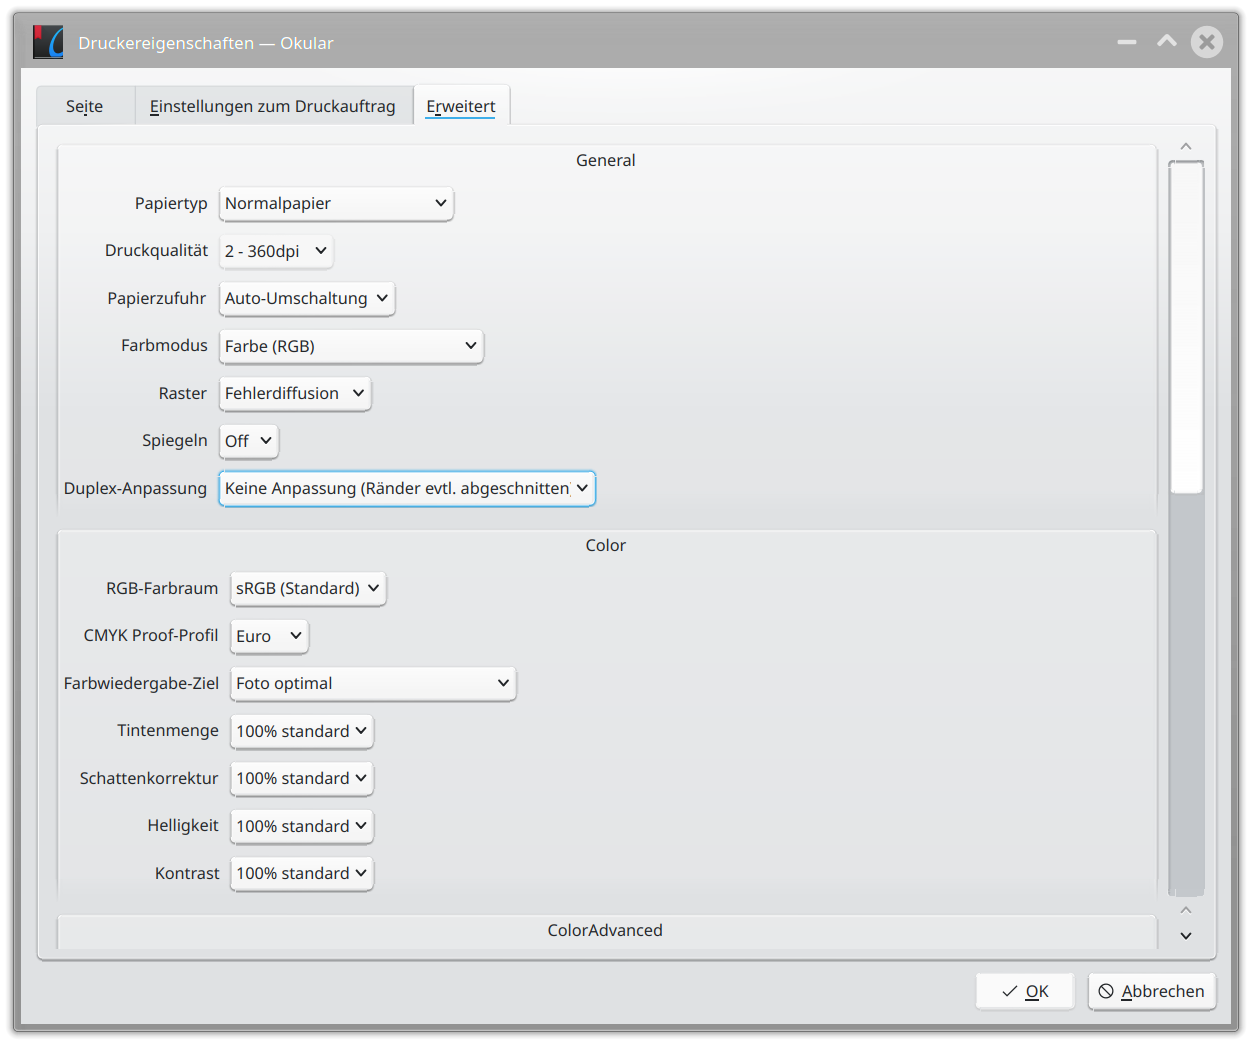This screenshot has height=1045, width=1252.
Task: Open the Papierzufuhr dropdown
Action: [307, 299]
